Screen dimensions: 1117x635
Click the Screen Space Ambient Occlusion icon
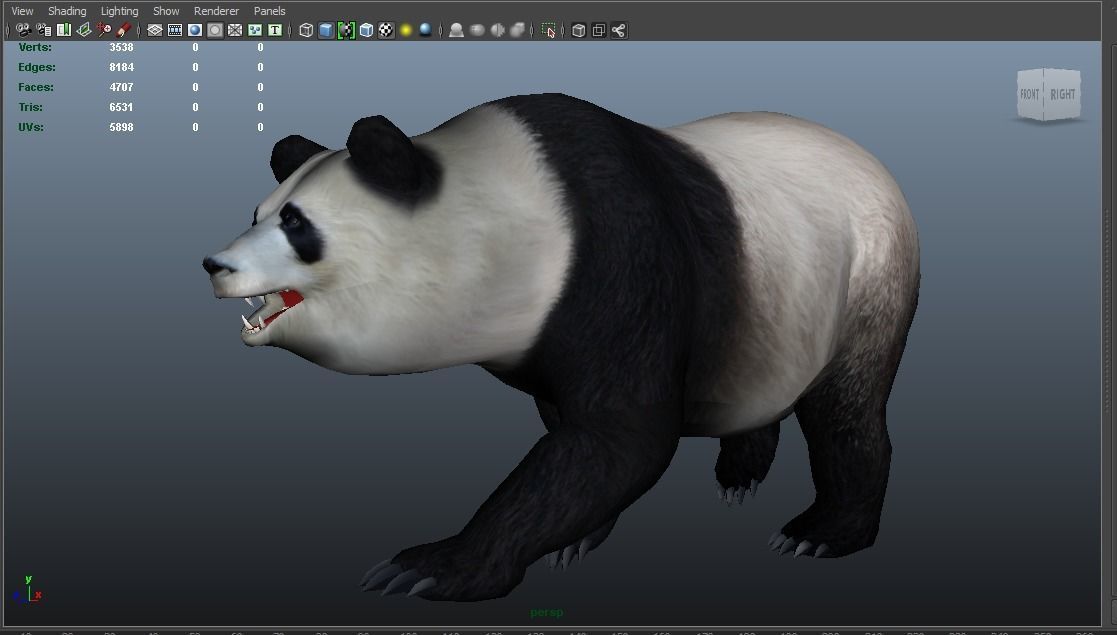point(477,30)
